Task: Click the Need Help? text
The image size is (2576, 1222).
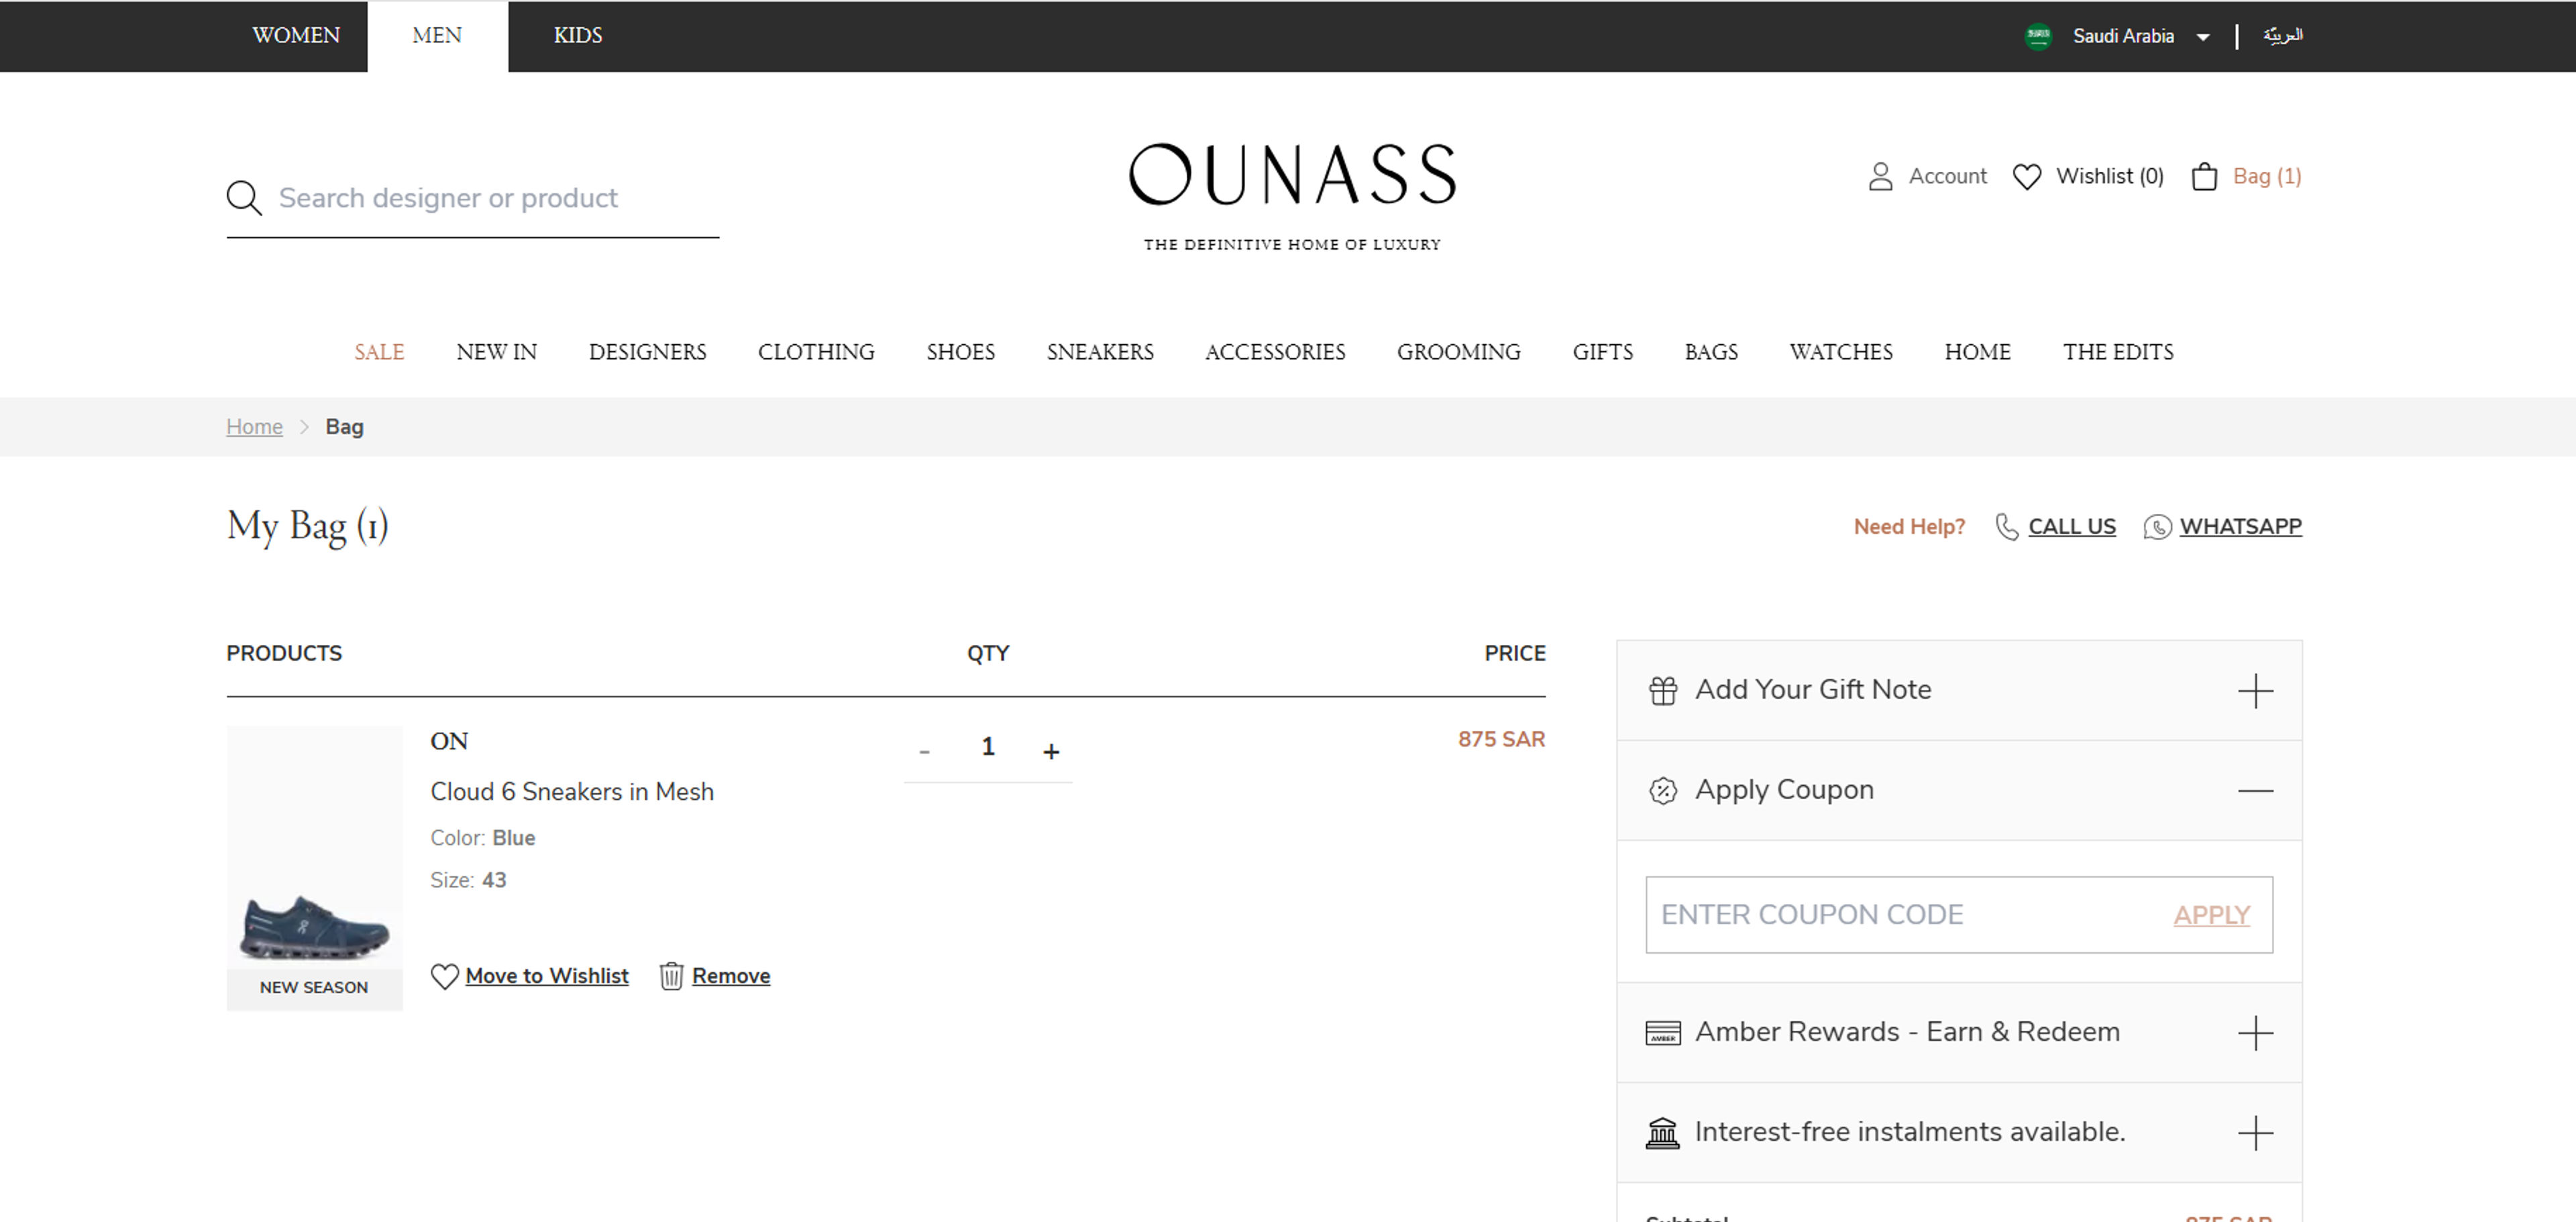Action: [1908, 527]
